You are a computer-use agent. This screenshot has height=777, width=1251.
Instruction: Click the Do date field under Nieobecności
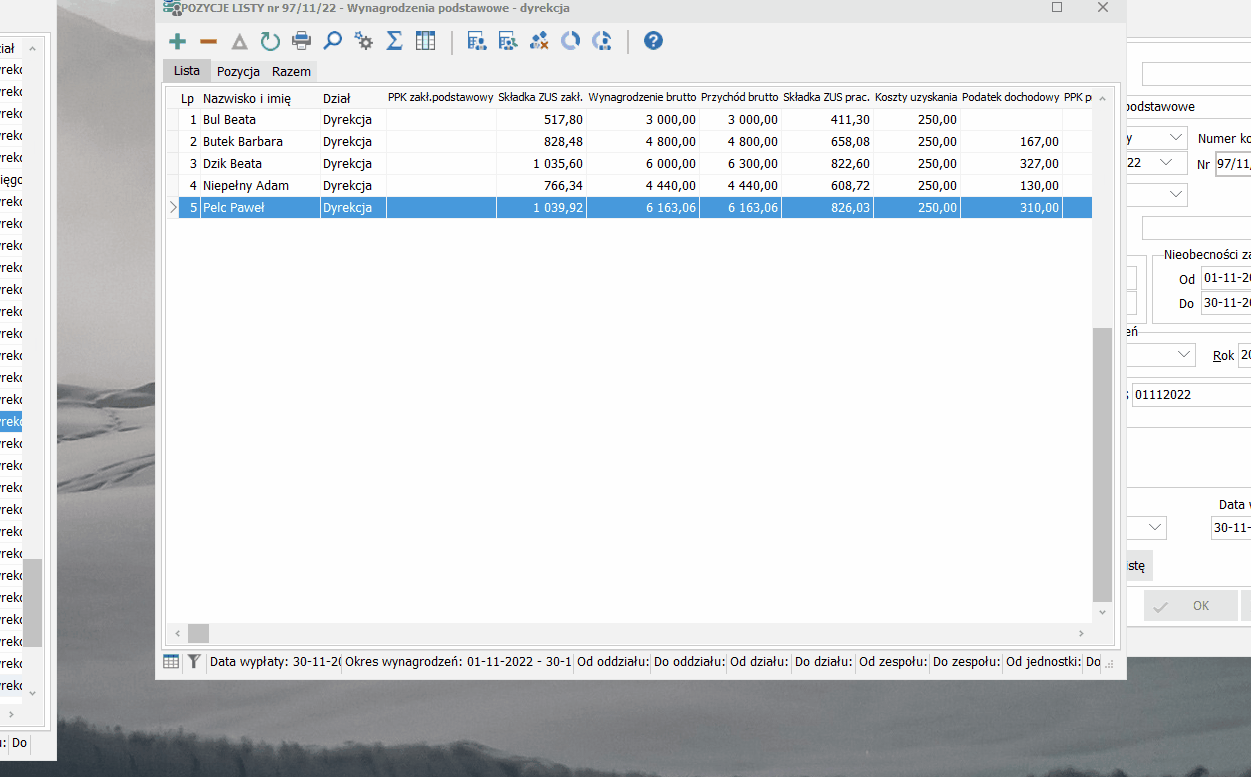click(x=1226, y=303)
